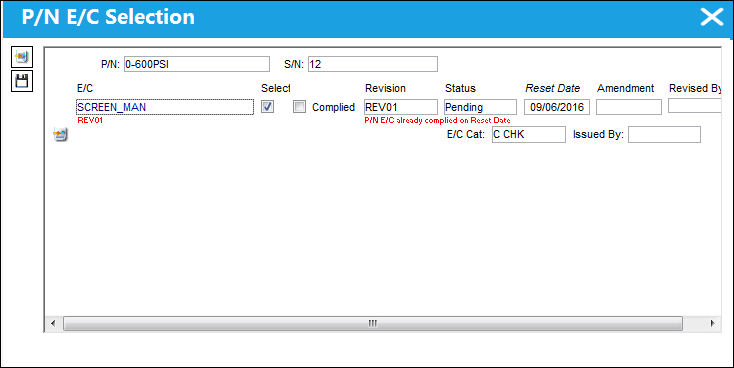This screenshot has height=368, width=734.
Task: Click the small icon beside the E/C Cat row
Action: [60, 135]
